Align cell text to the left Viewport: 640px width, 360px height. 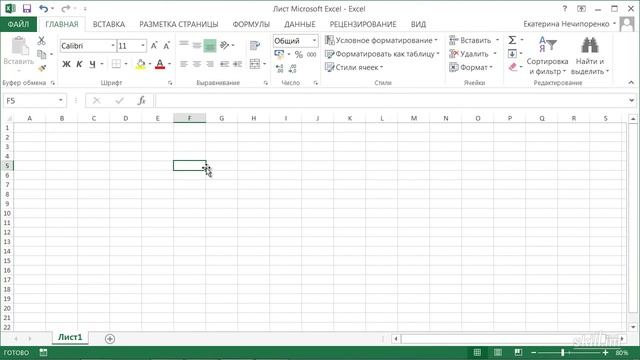click(184, 64)
